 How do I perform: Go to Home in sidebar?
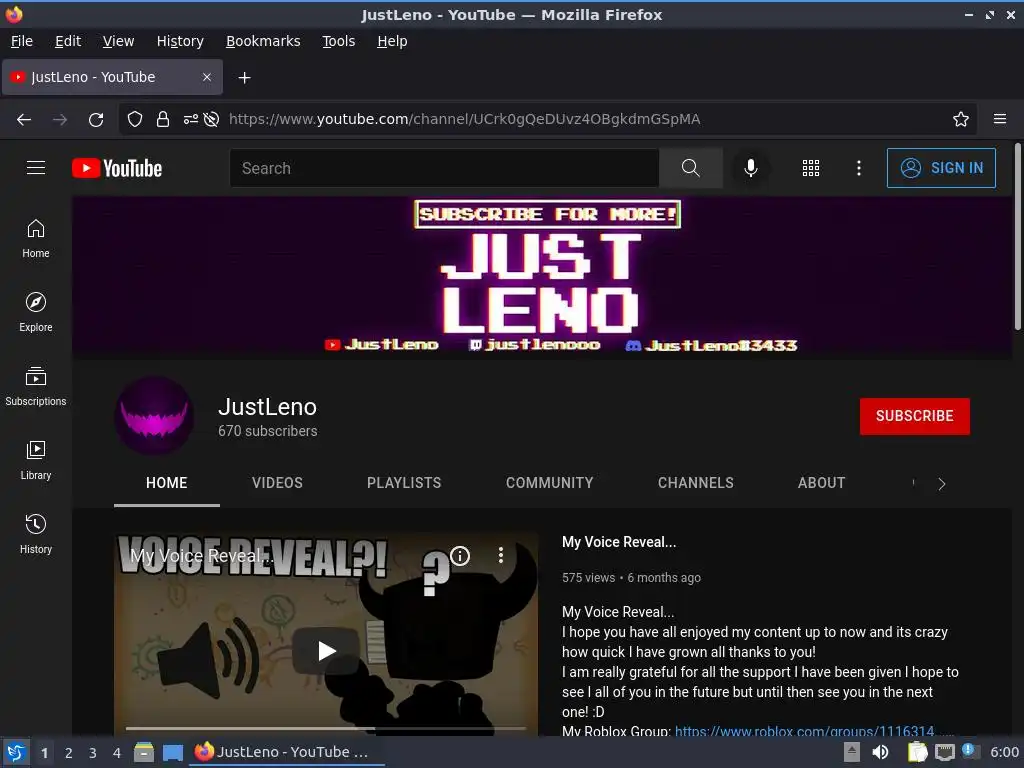[36, 238]
